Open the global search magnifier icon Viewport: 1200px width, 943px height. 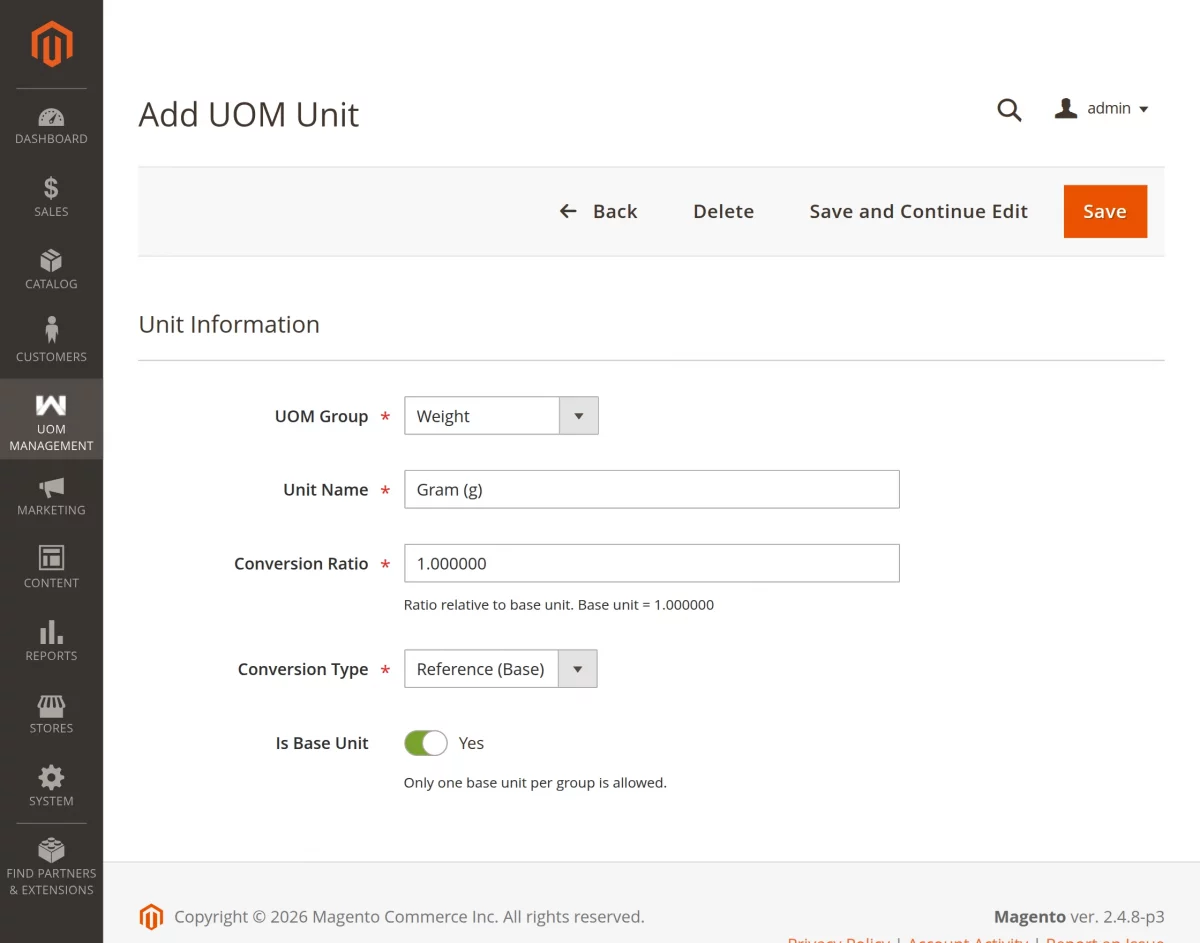[x=1009, y=110]
